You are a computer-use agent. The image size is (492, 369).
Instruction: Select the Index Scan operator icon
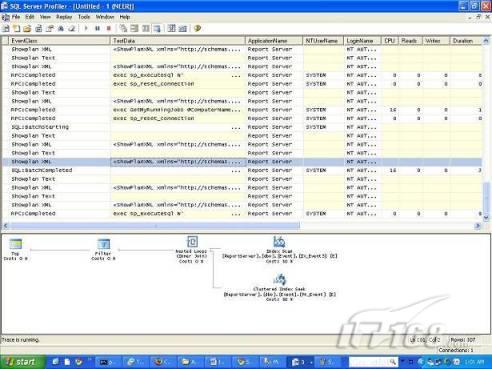(x=279, y=242)
